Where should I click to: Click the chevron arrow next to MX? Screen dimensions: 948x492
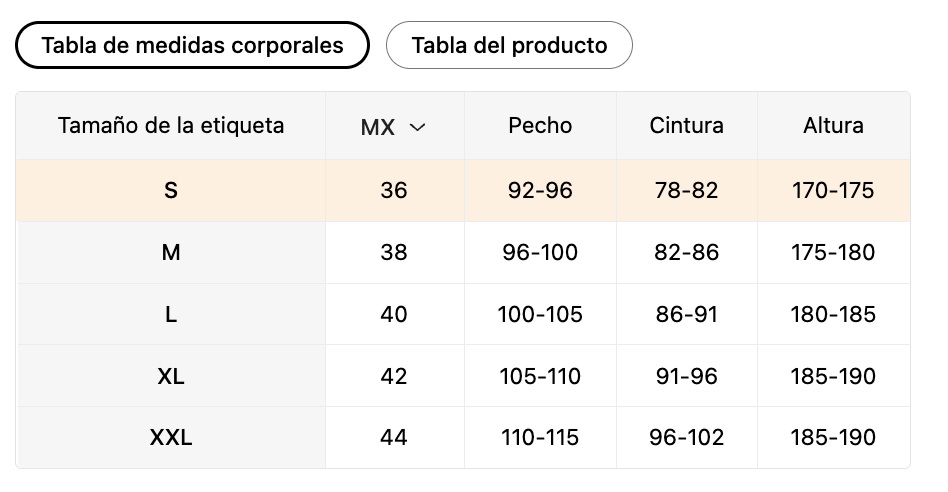(417, 128)
